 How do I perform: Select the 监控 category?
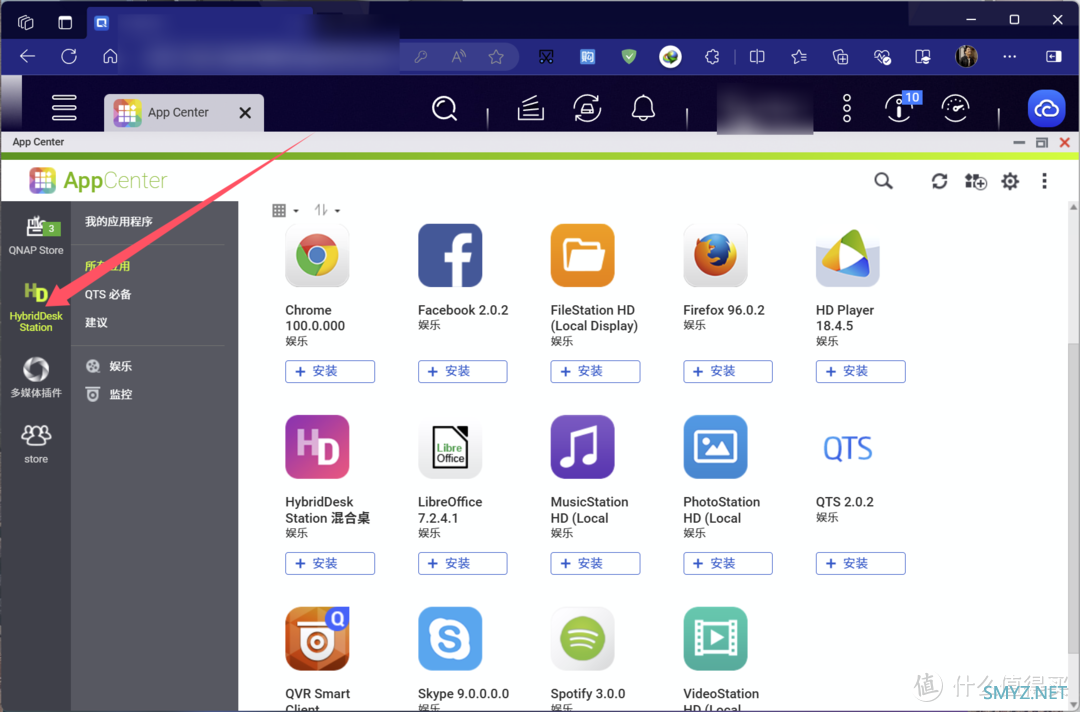109,394
